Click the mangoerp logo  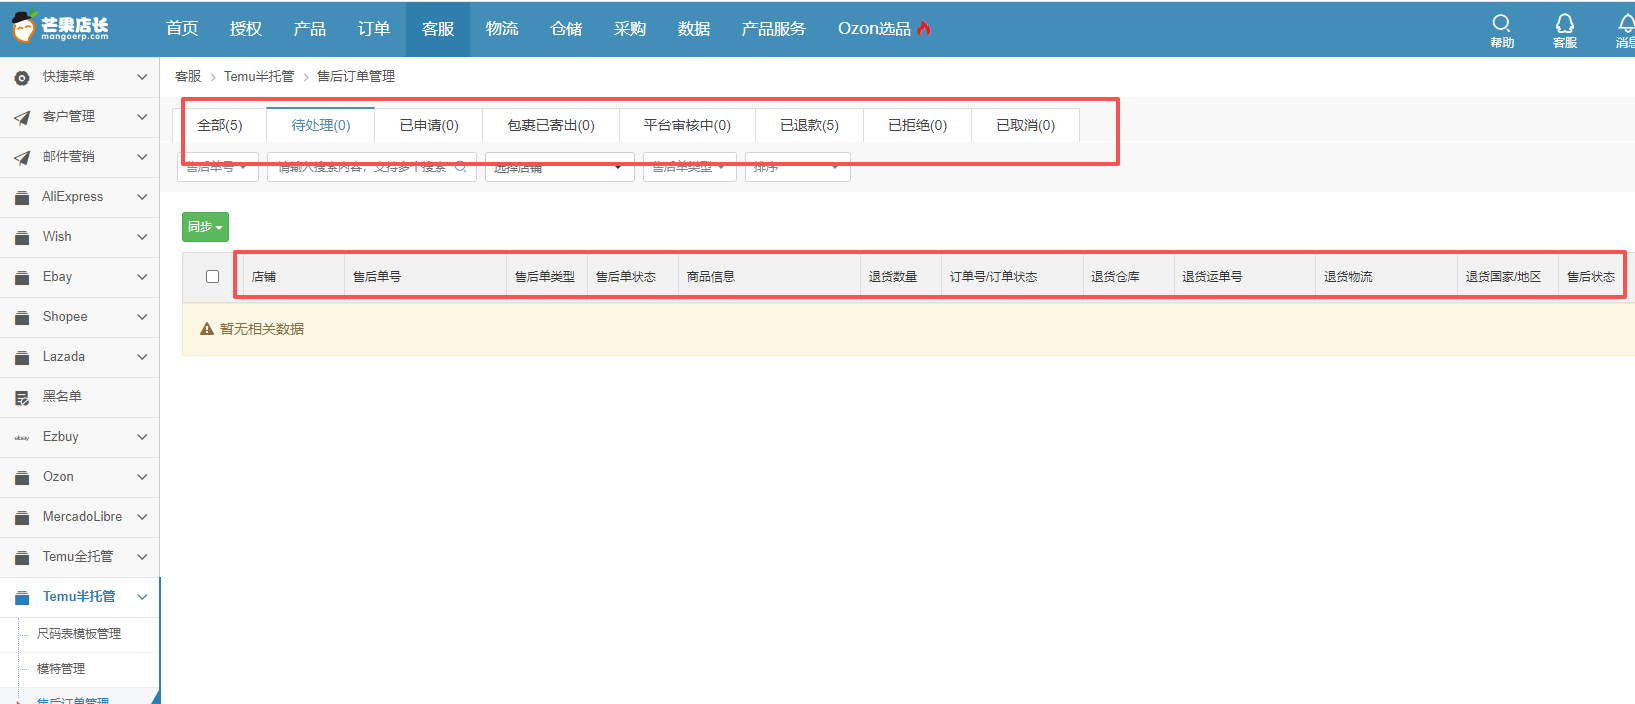pyautogui.click(x=60, y=27)
